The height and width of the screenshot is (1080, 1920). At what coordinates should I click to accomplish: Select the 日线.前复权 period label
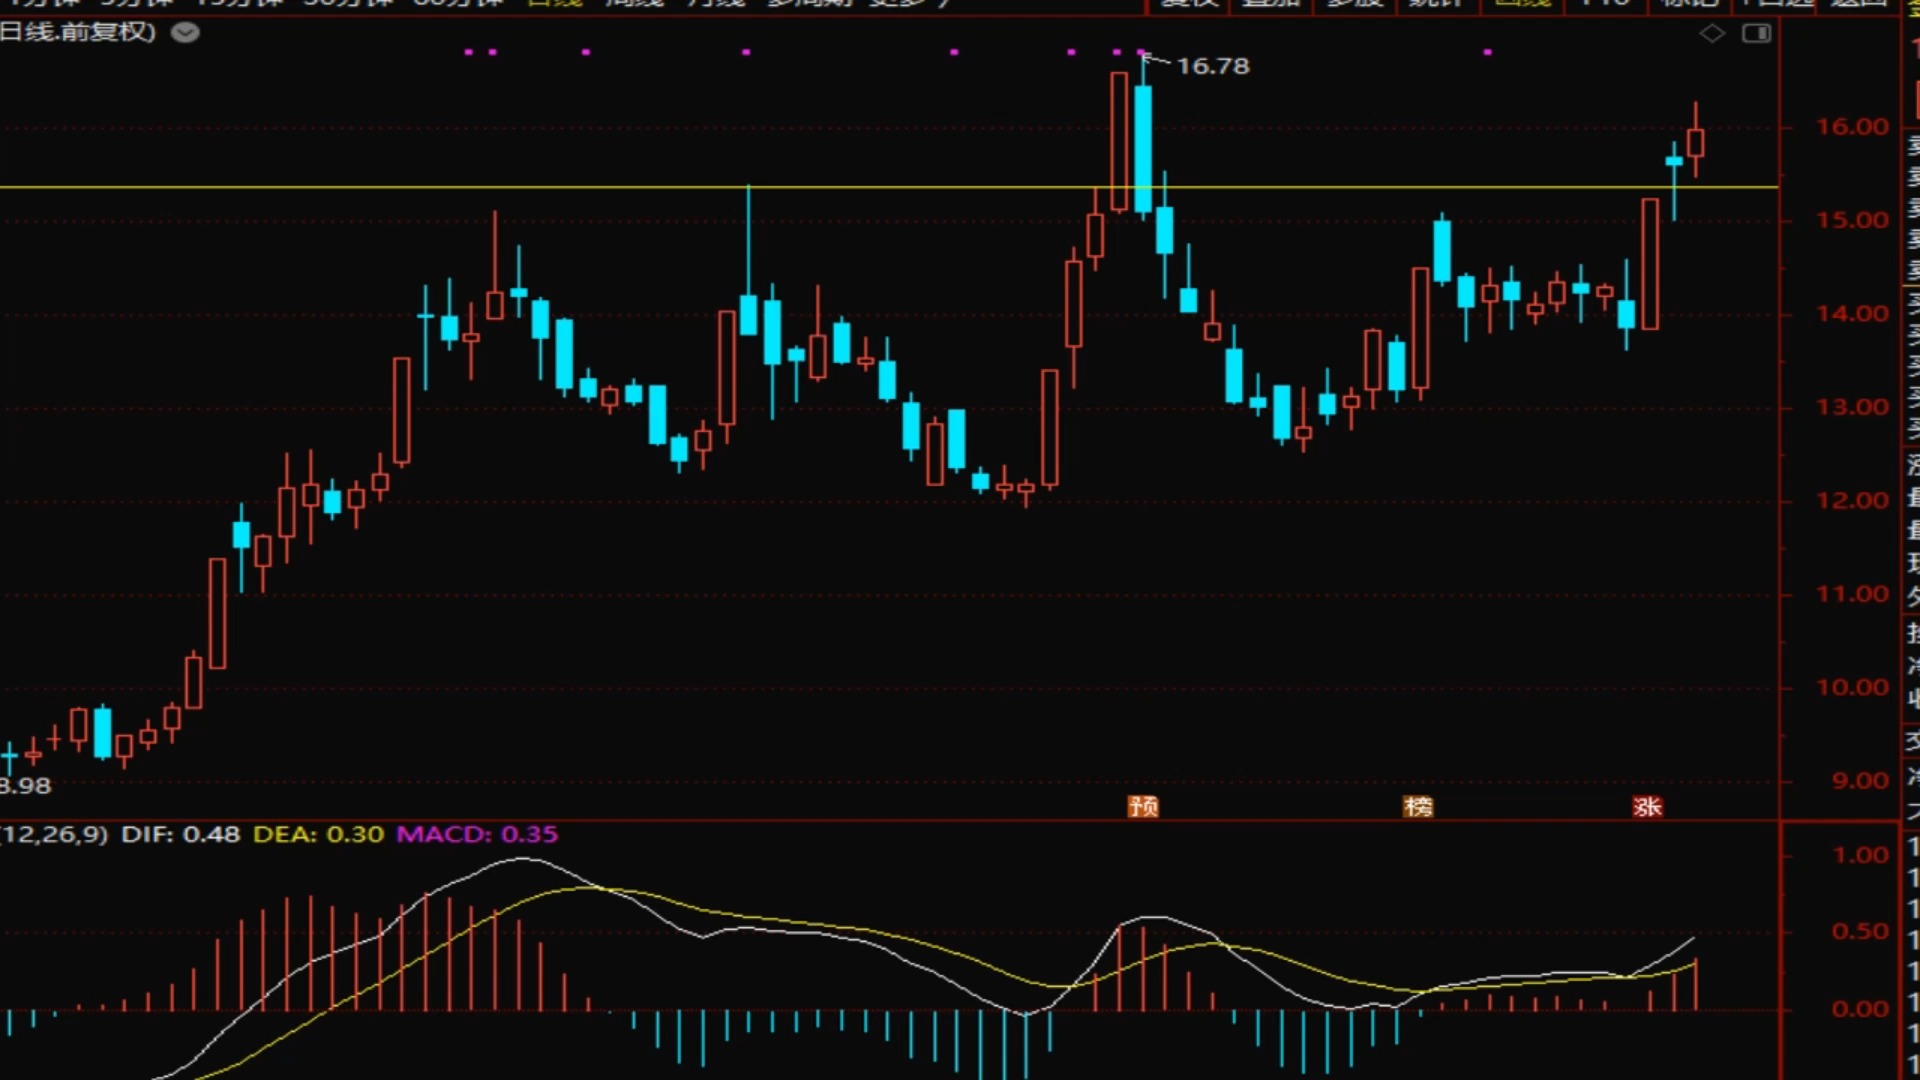[x=78, y=32]
